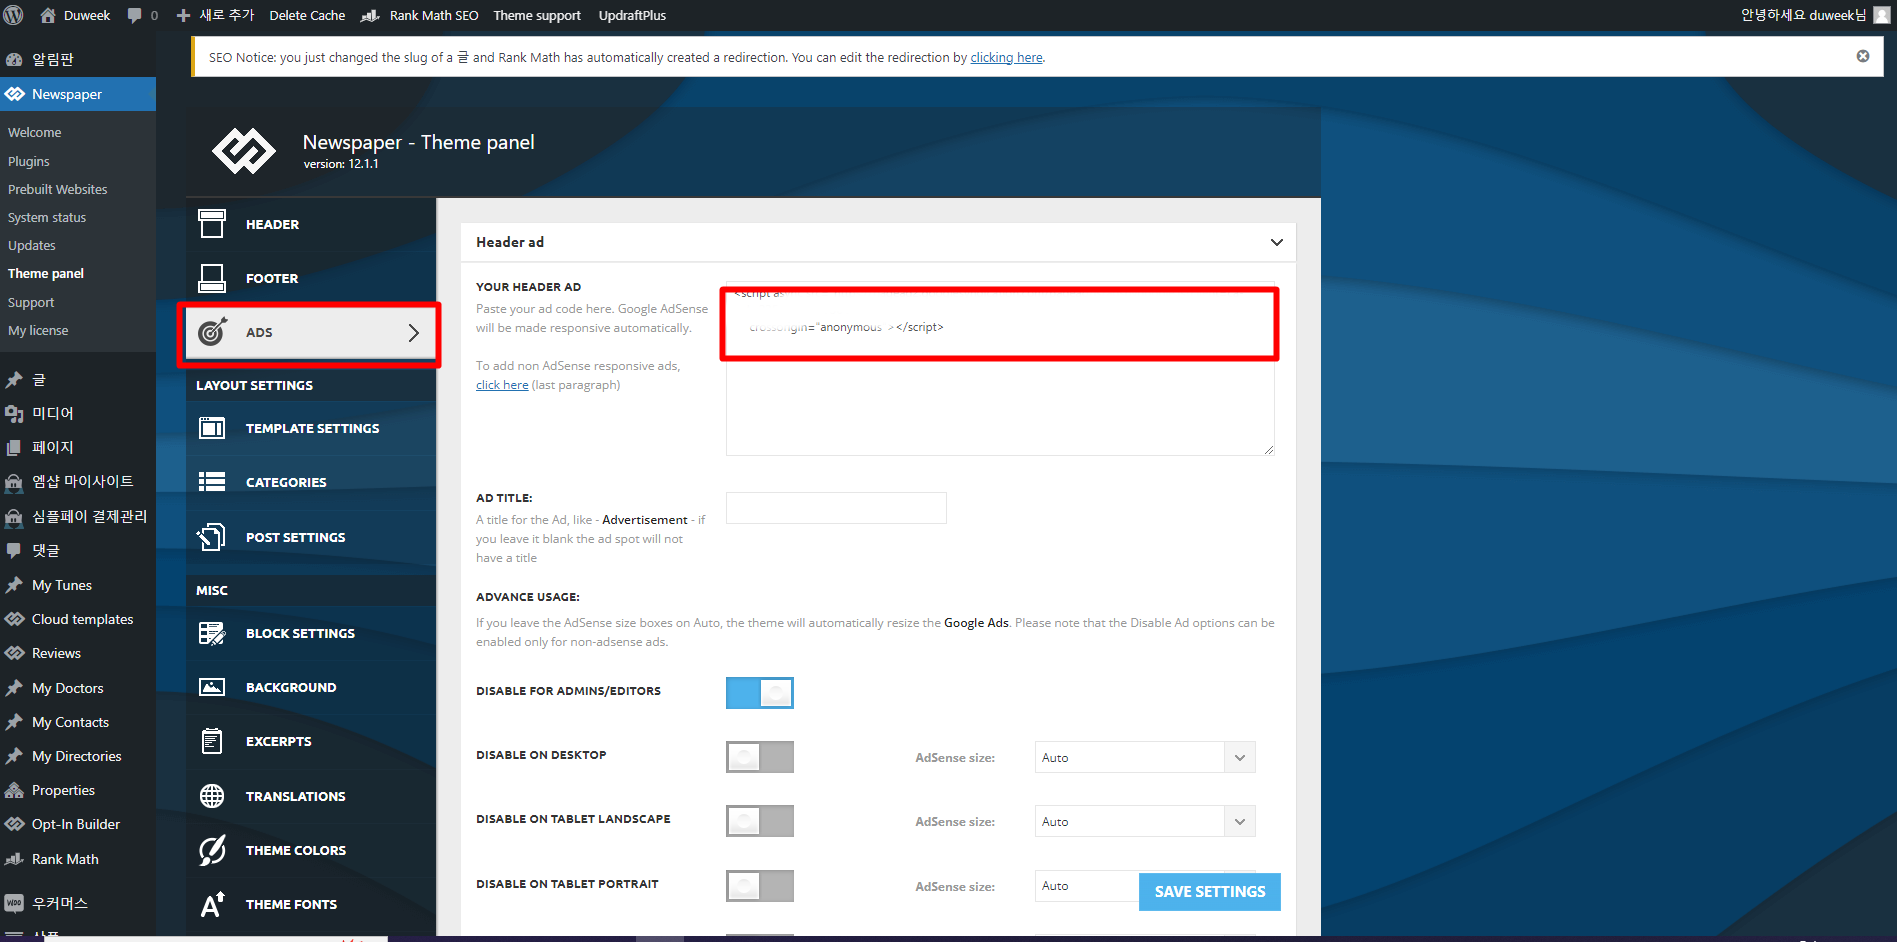Click the Theme Colors icon

212,850
